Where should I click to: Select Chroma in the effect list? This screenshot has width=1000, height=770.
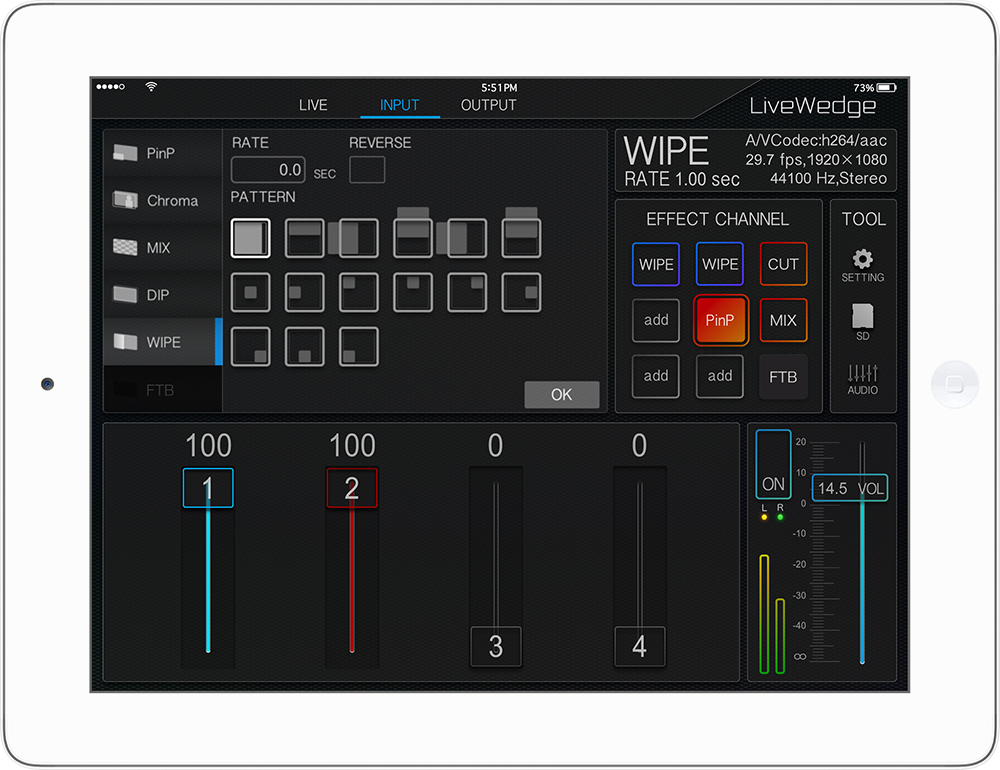162,200
